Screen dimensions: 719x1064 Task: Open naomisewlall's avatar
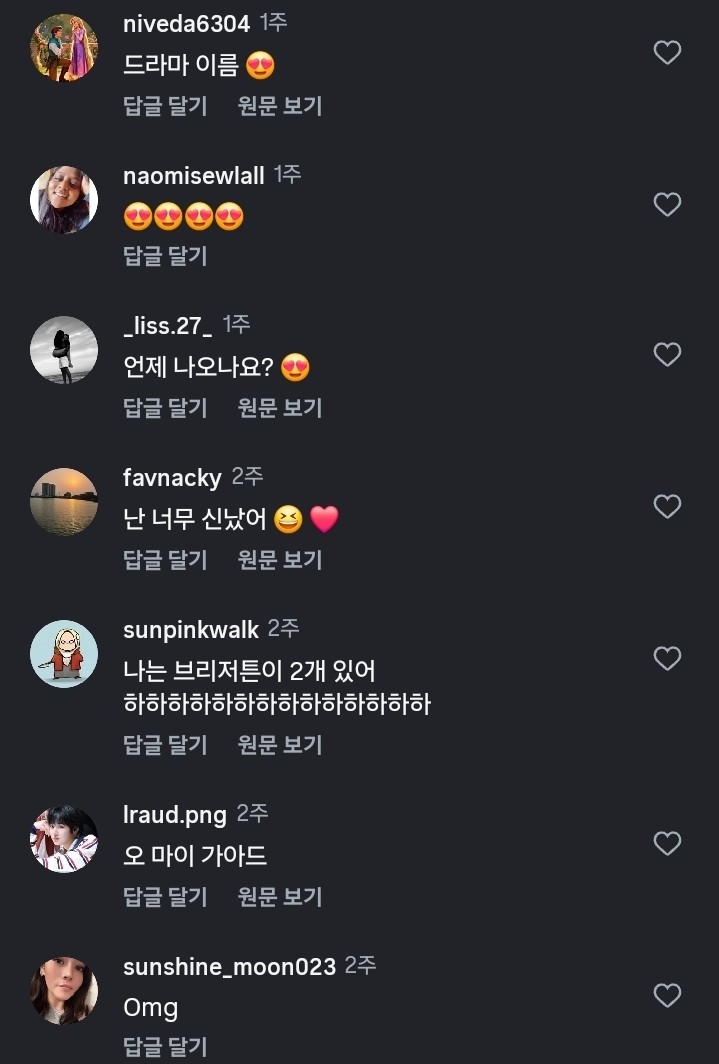tap(64, 200)
